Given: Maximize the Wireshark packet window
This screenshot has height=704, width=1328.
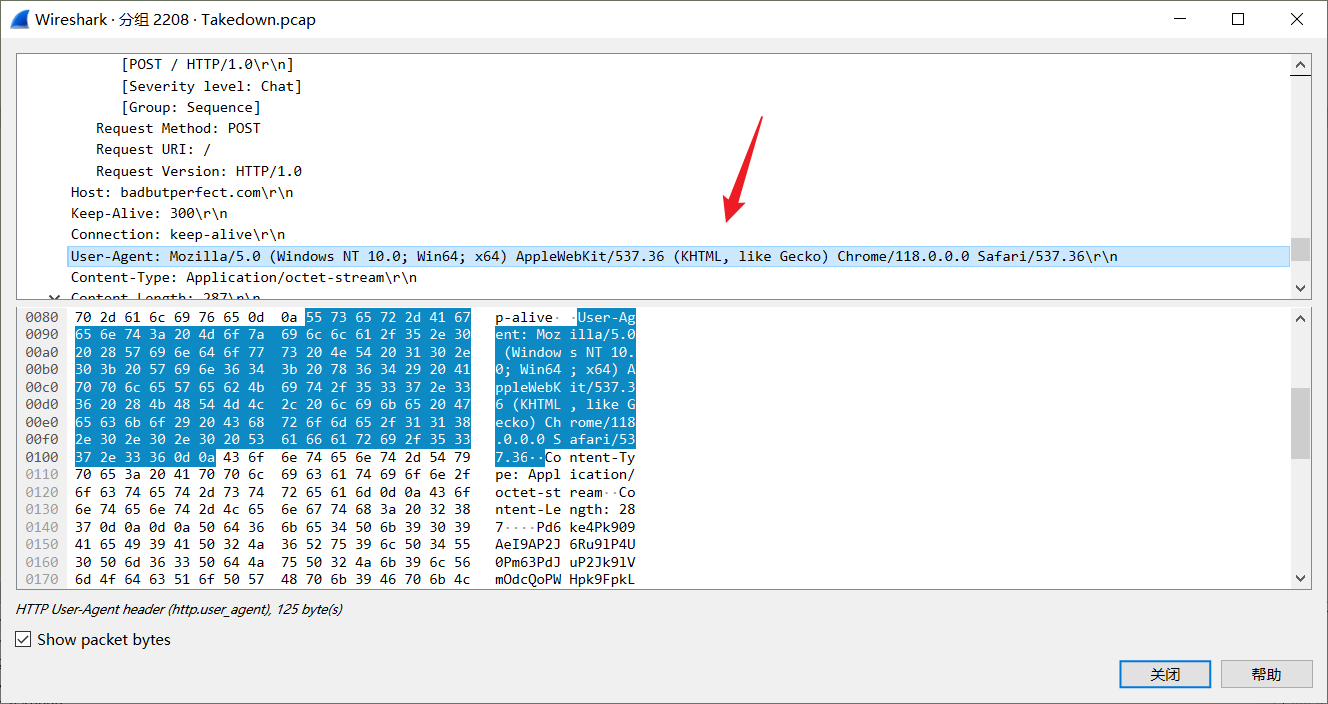Looking at the screenshot, I should pyautogui.click(x=1238, y=19).
